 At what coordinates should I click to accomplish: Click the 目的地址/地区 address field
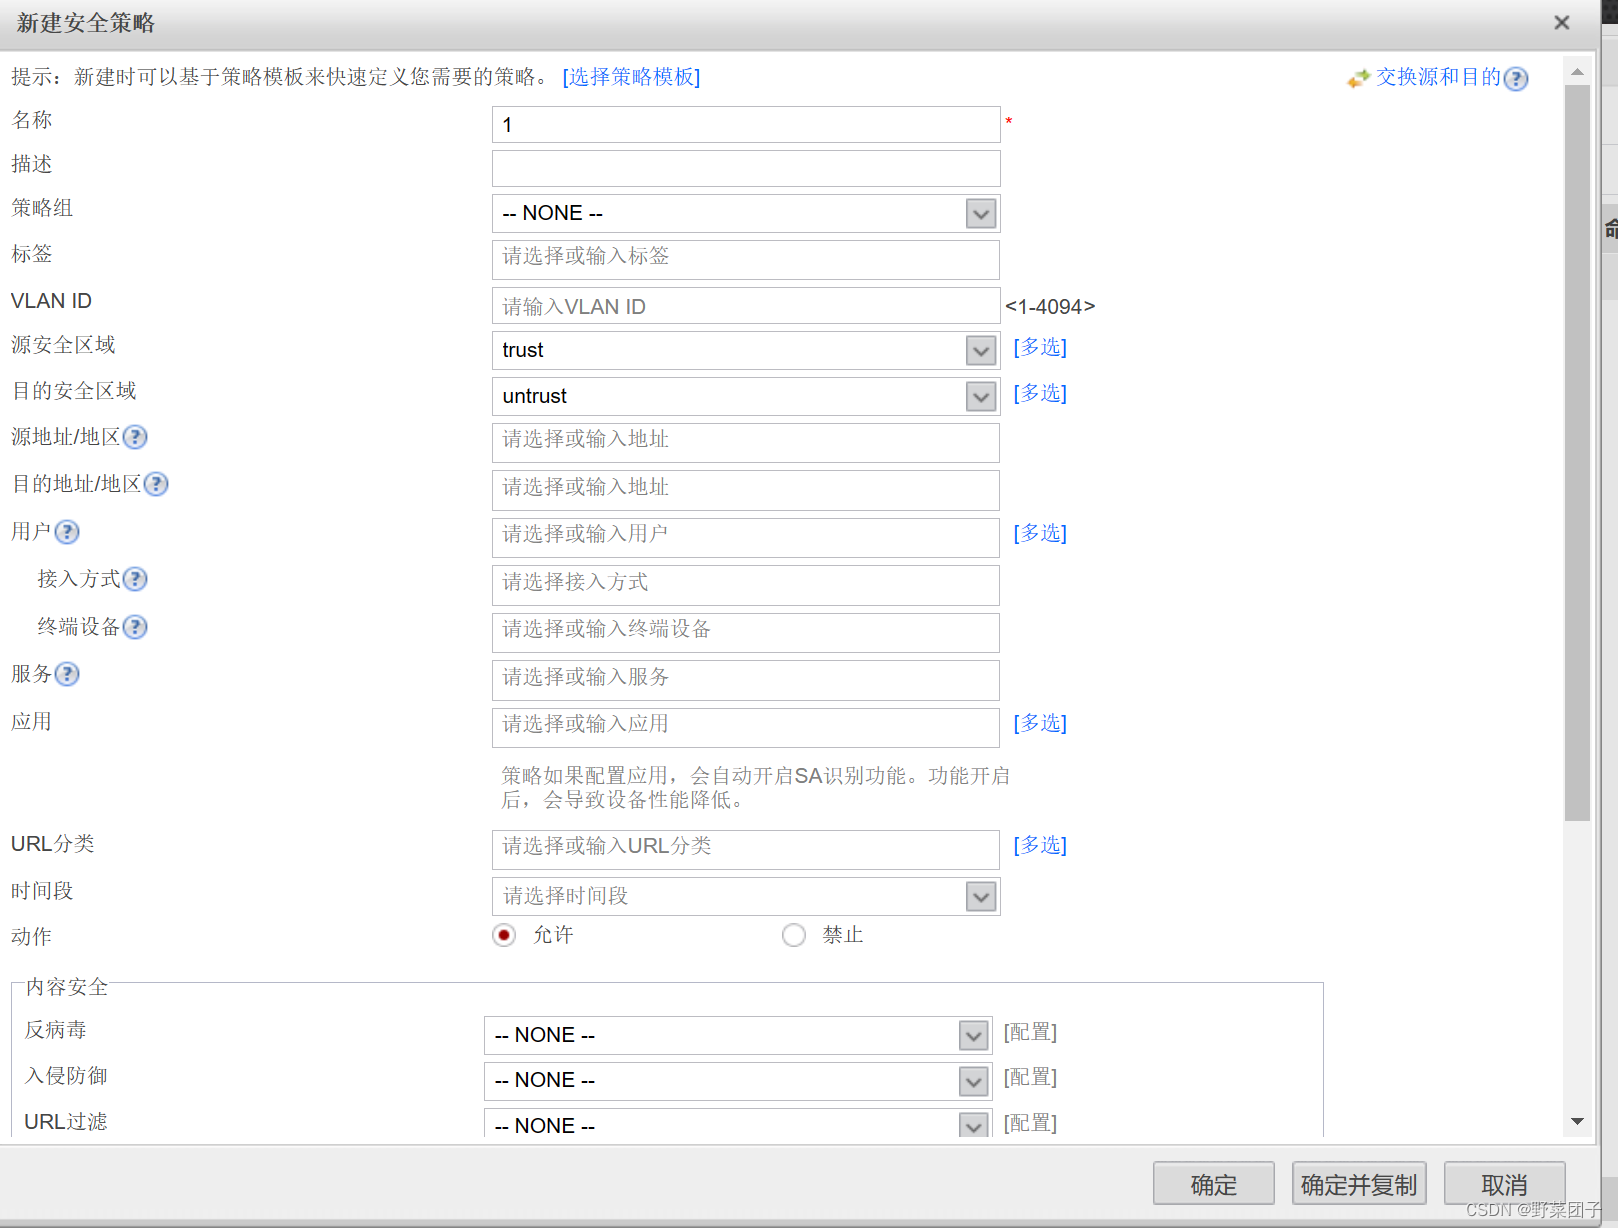746,490
